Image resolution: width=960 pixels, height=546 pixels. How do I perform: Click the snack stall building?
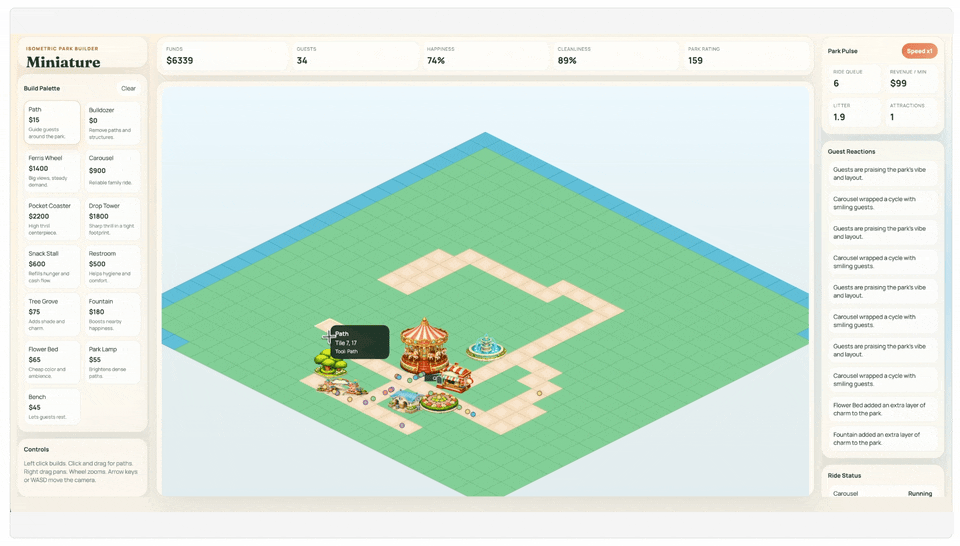click(x=456, y=377)
